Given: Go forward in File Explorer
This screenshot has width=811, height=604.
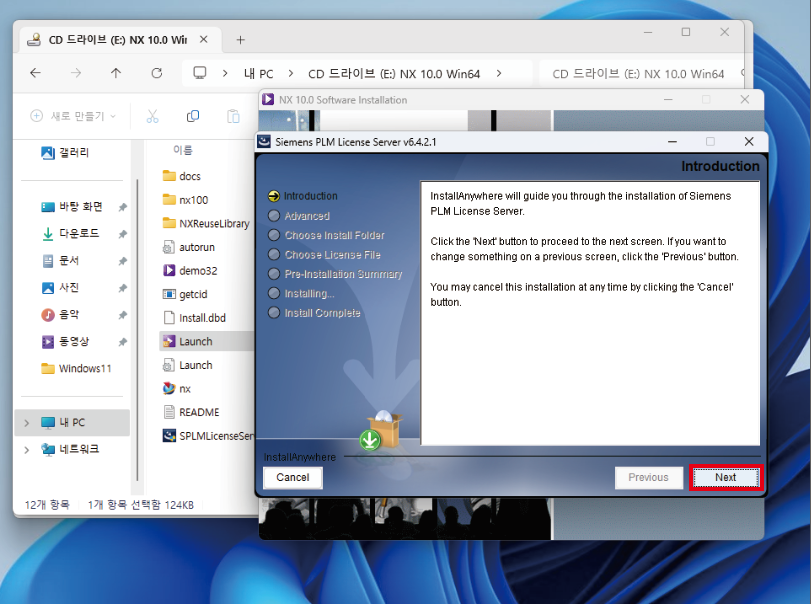Looking at the screenshot, I should click(x=76, y=73).
